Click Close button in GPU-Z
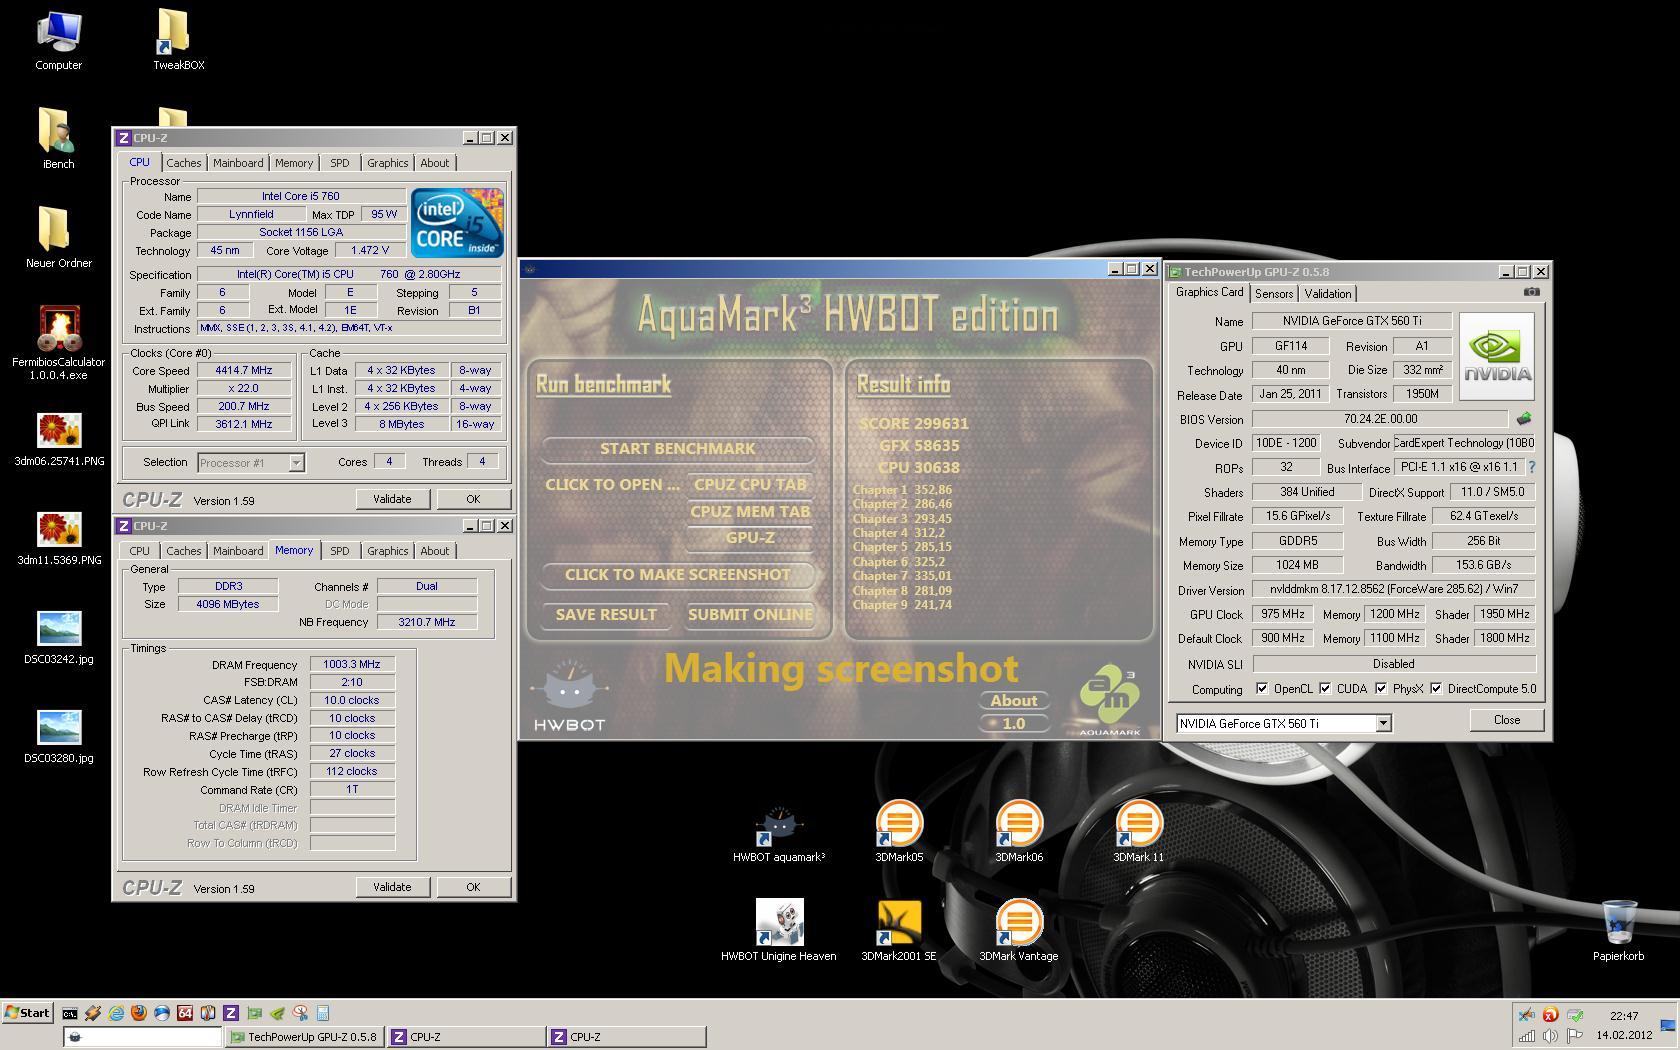 pyautogui.click(x=1507, y=720)
